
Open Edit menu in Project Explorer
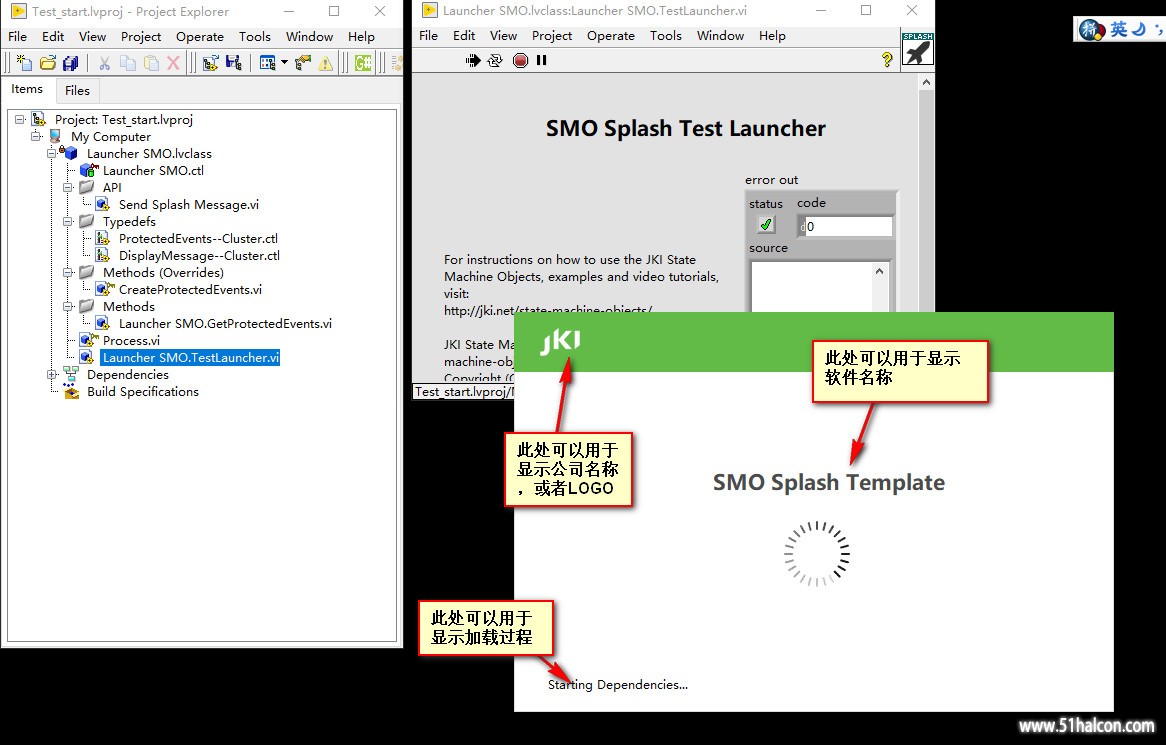tap(53, 36)
